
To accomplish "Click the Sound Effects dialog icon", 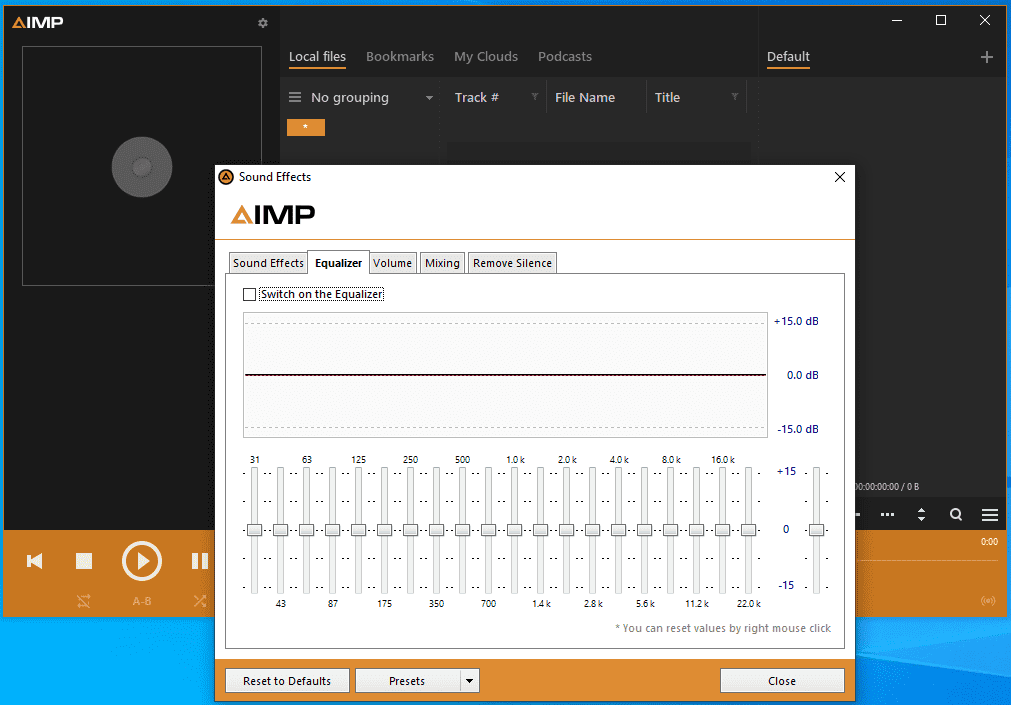I will pos(226,177).
